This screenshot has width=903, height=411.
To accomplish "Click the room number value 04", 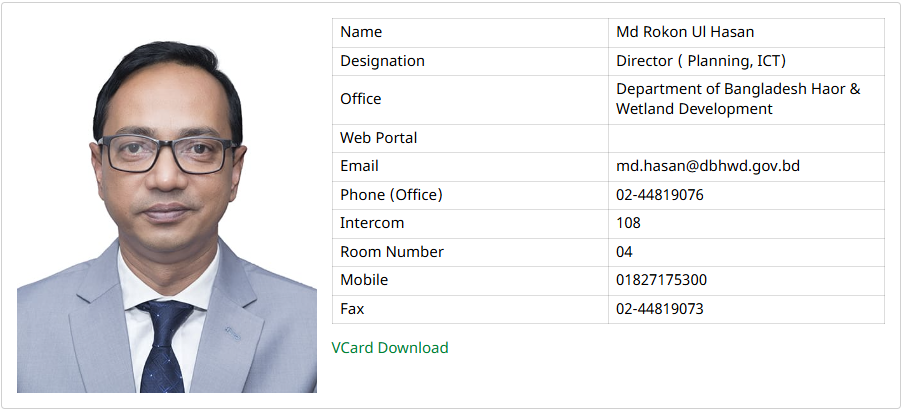I will [624, 252].
